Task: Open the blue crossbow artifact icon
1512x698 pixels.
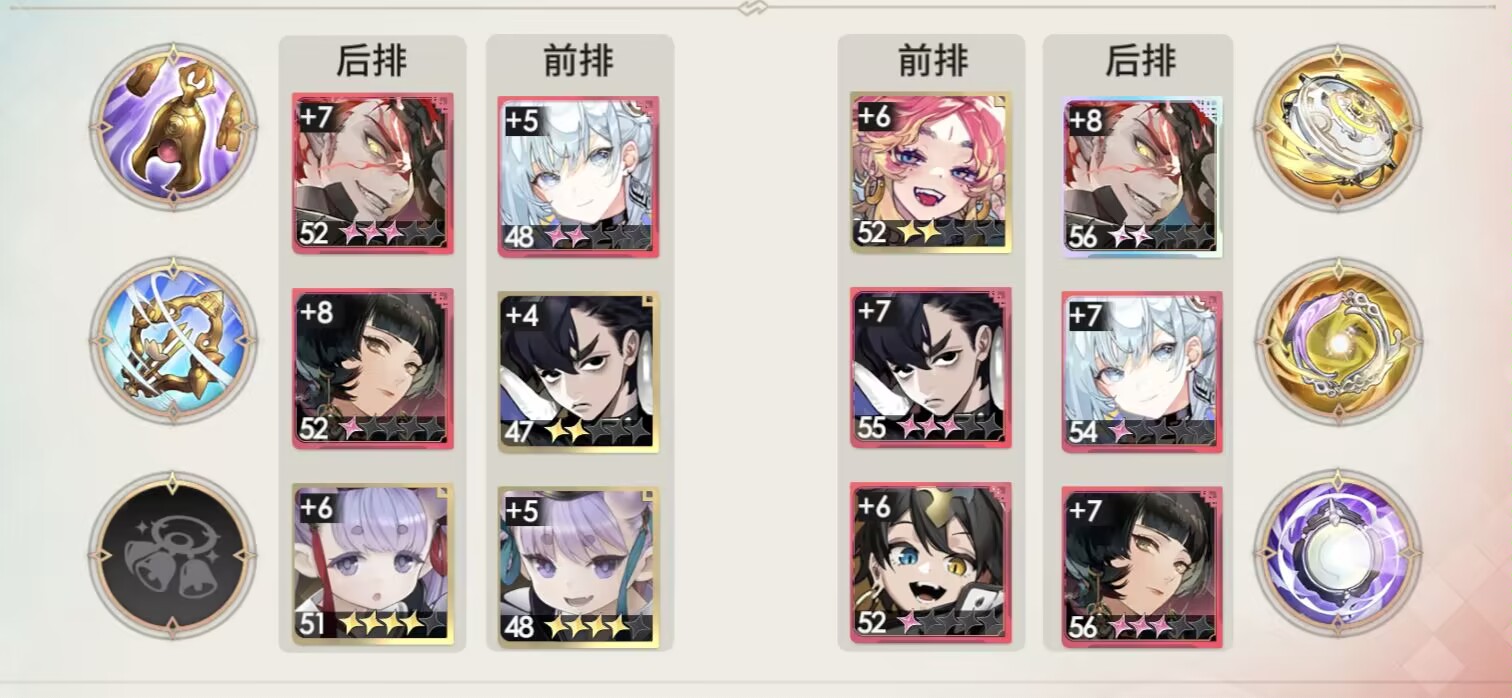Action: (173, 341)
